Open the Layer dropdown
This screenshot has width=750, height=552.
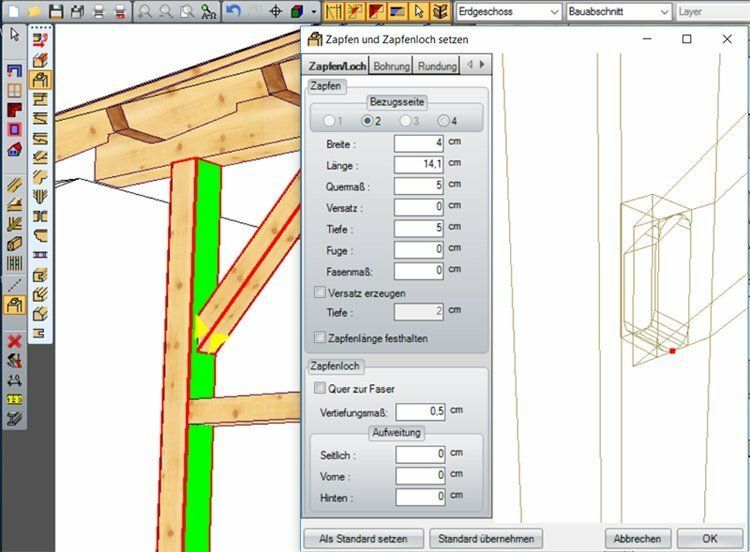tap(712, 12)
